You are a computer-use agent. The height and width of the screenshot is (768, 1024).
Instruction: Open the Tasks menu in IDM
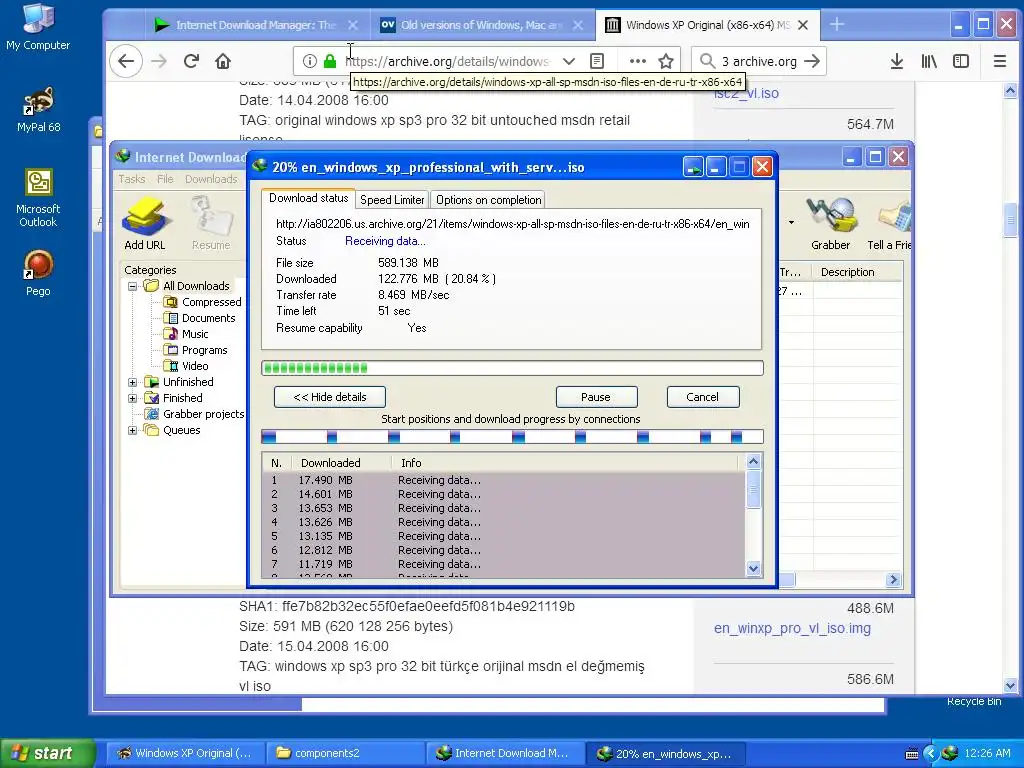pos(132,179)
